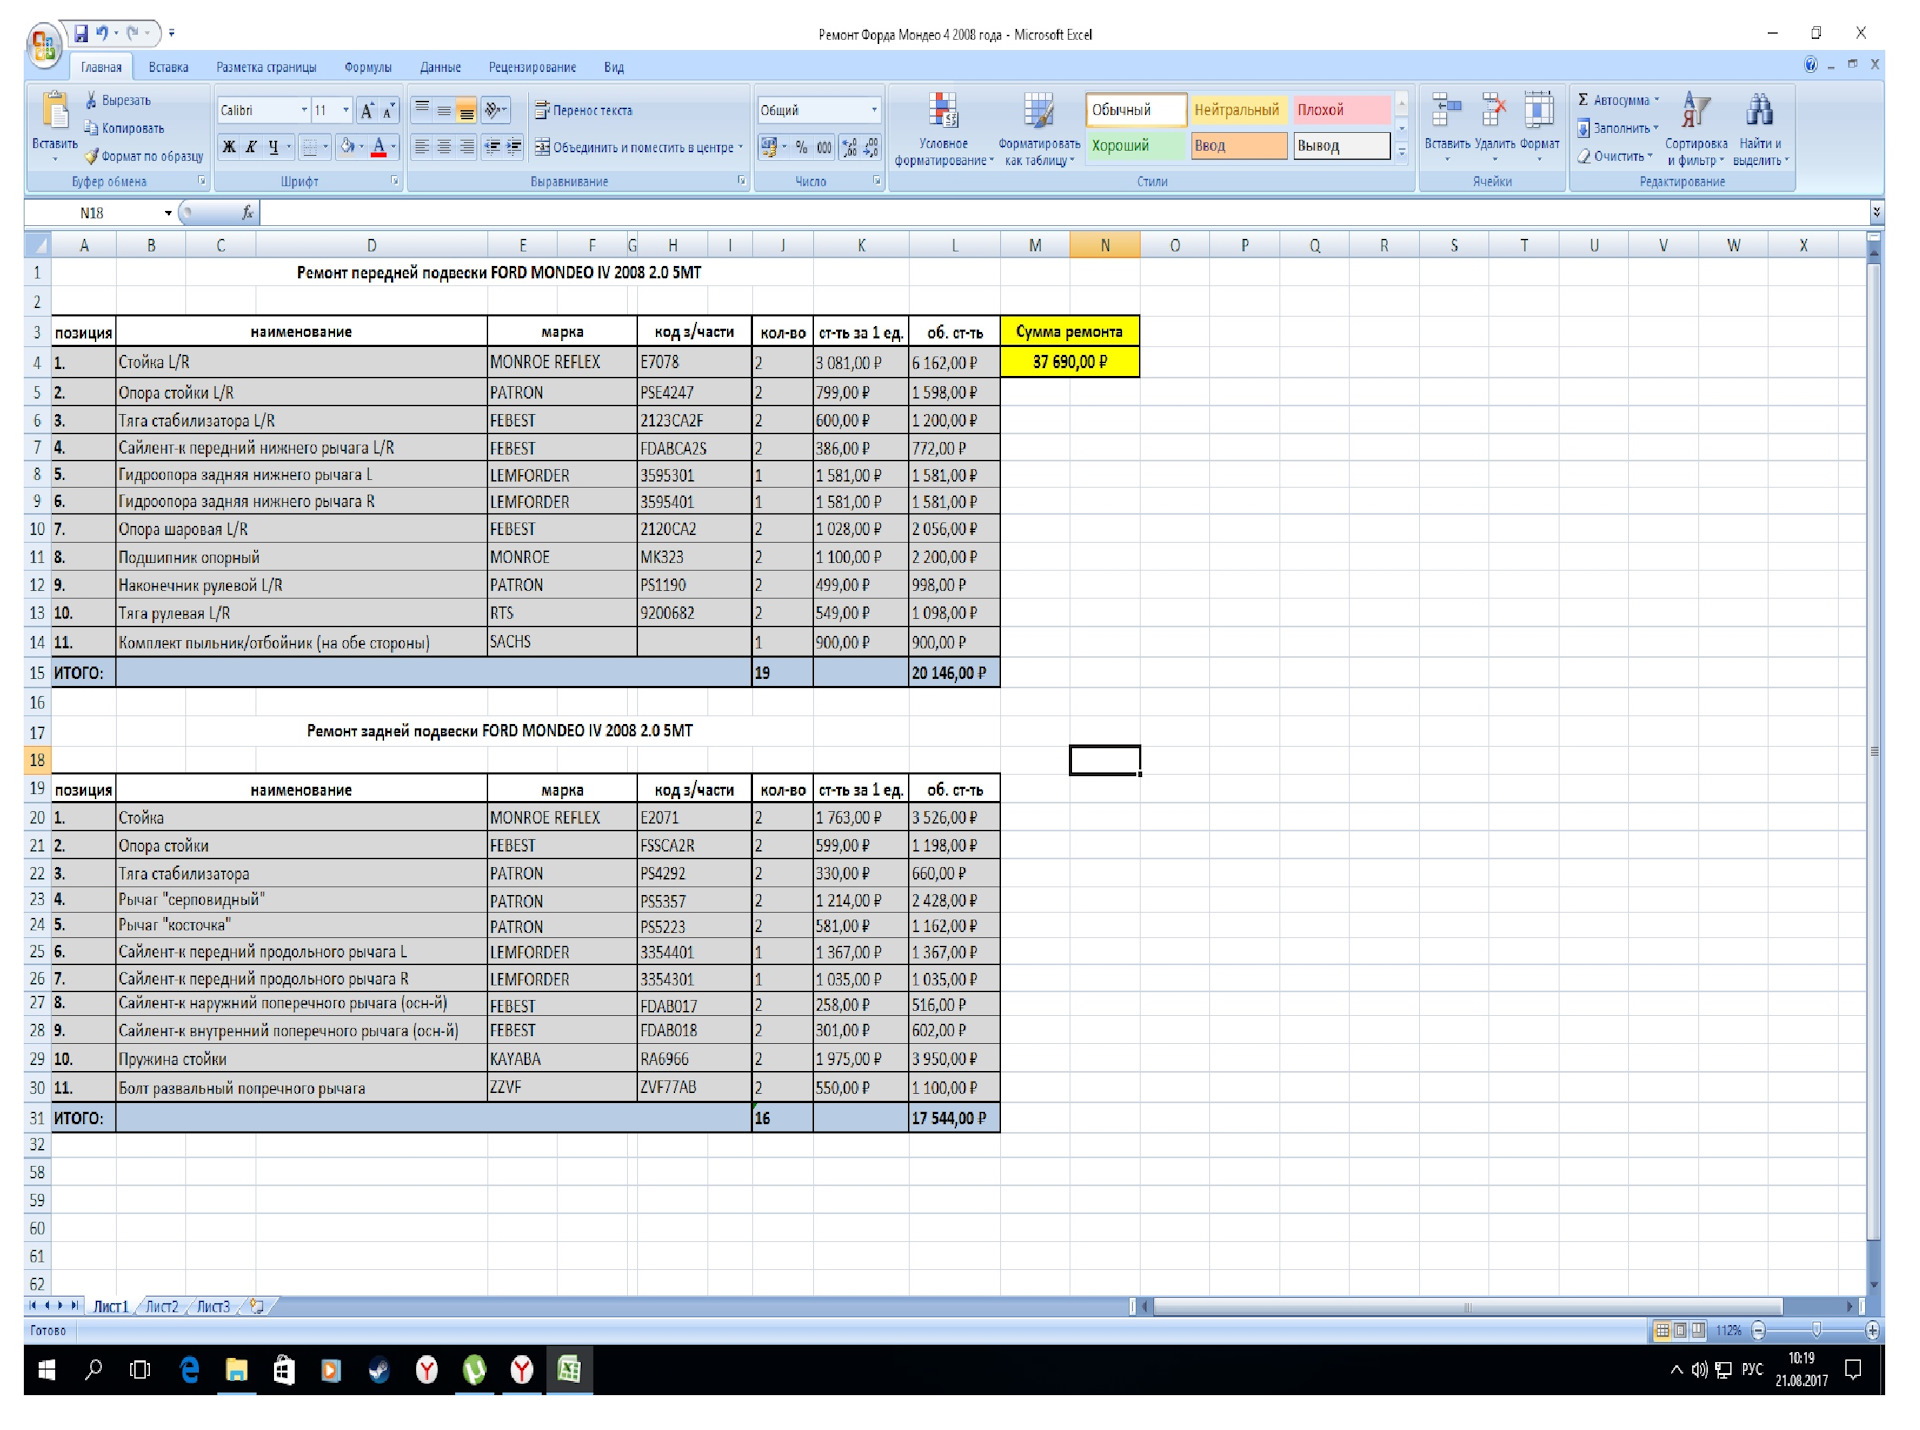Apply accounting currency number format

pyautogui.click(x=768, y=148)
